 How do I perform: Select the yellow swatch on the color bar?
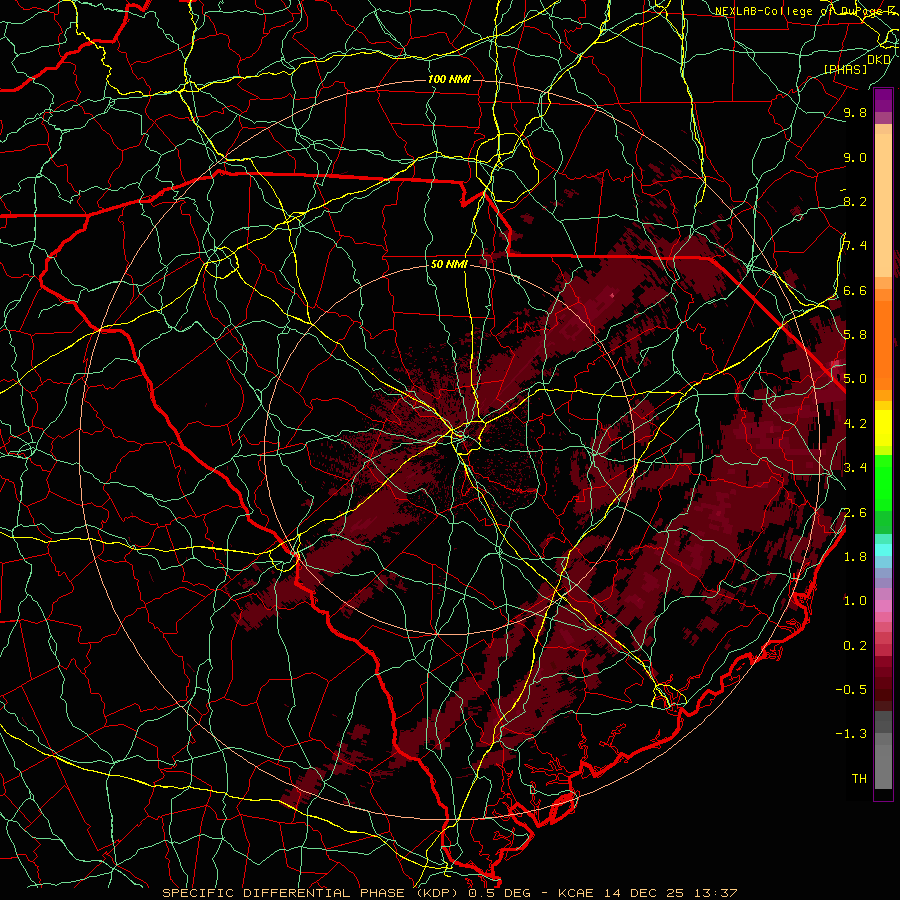pos(883,428)
